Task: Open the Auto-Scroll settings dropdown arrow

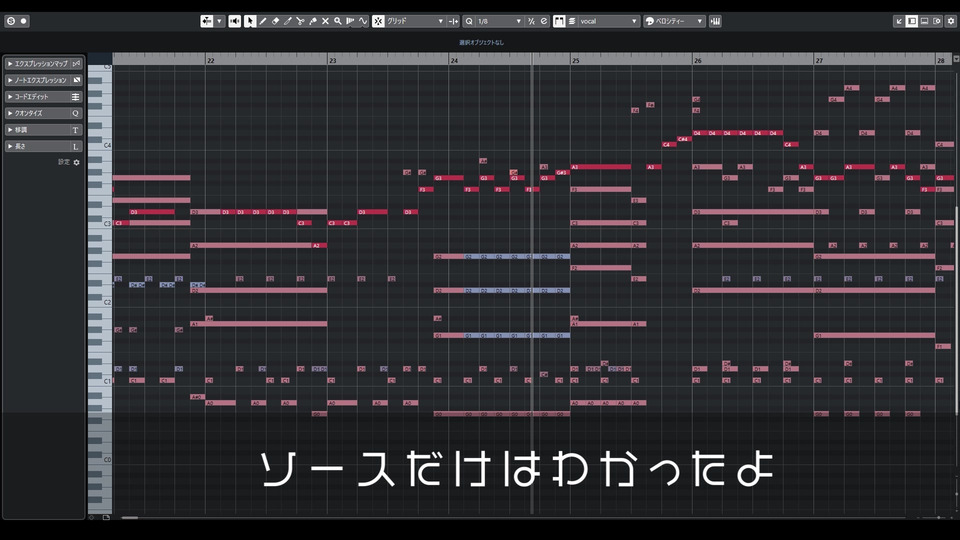Action: point(219,21)
